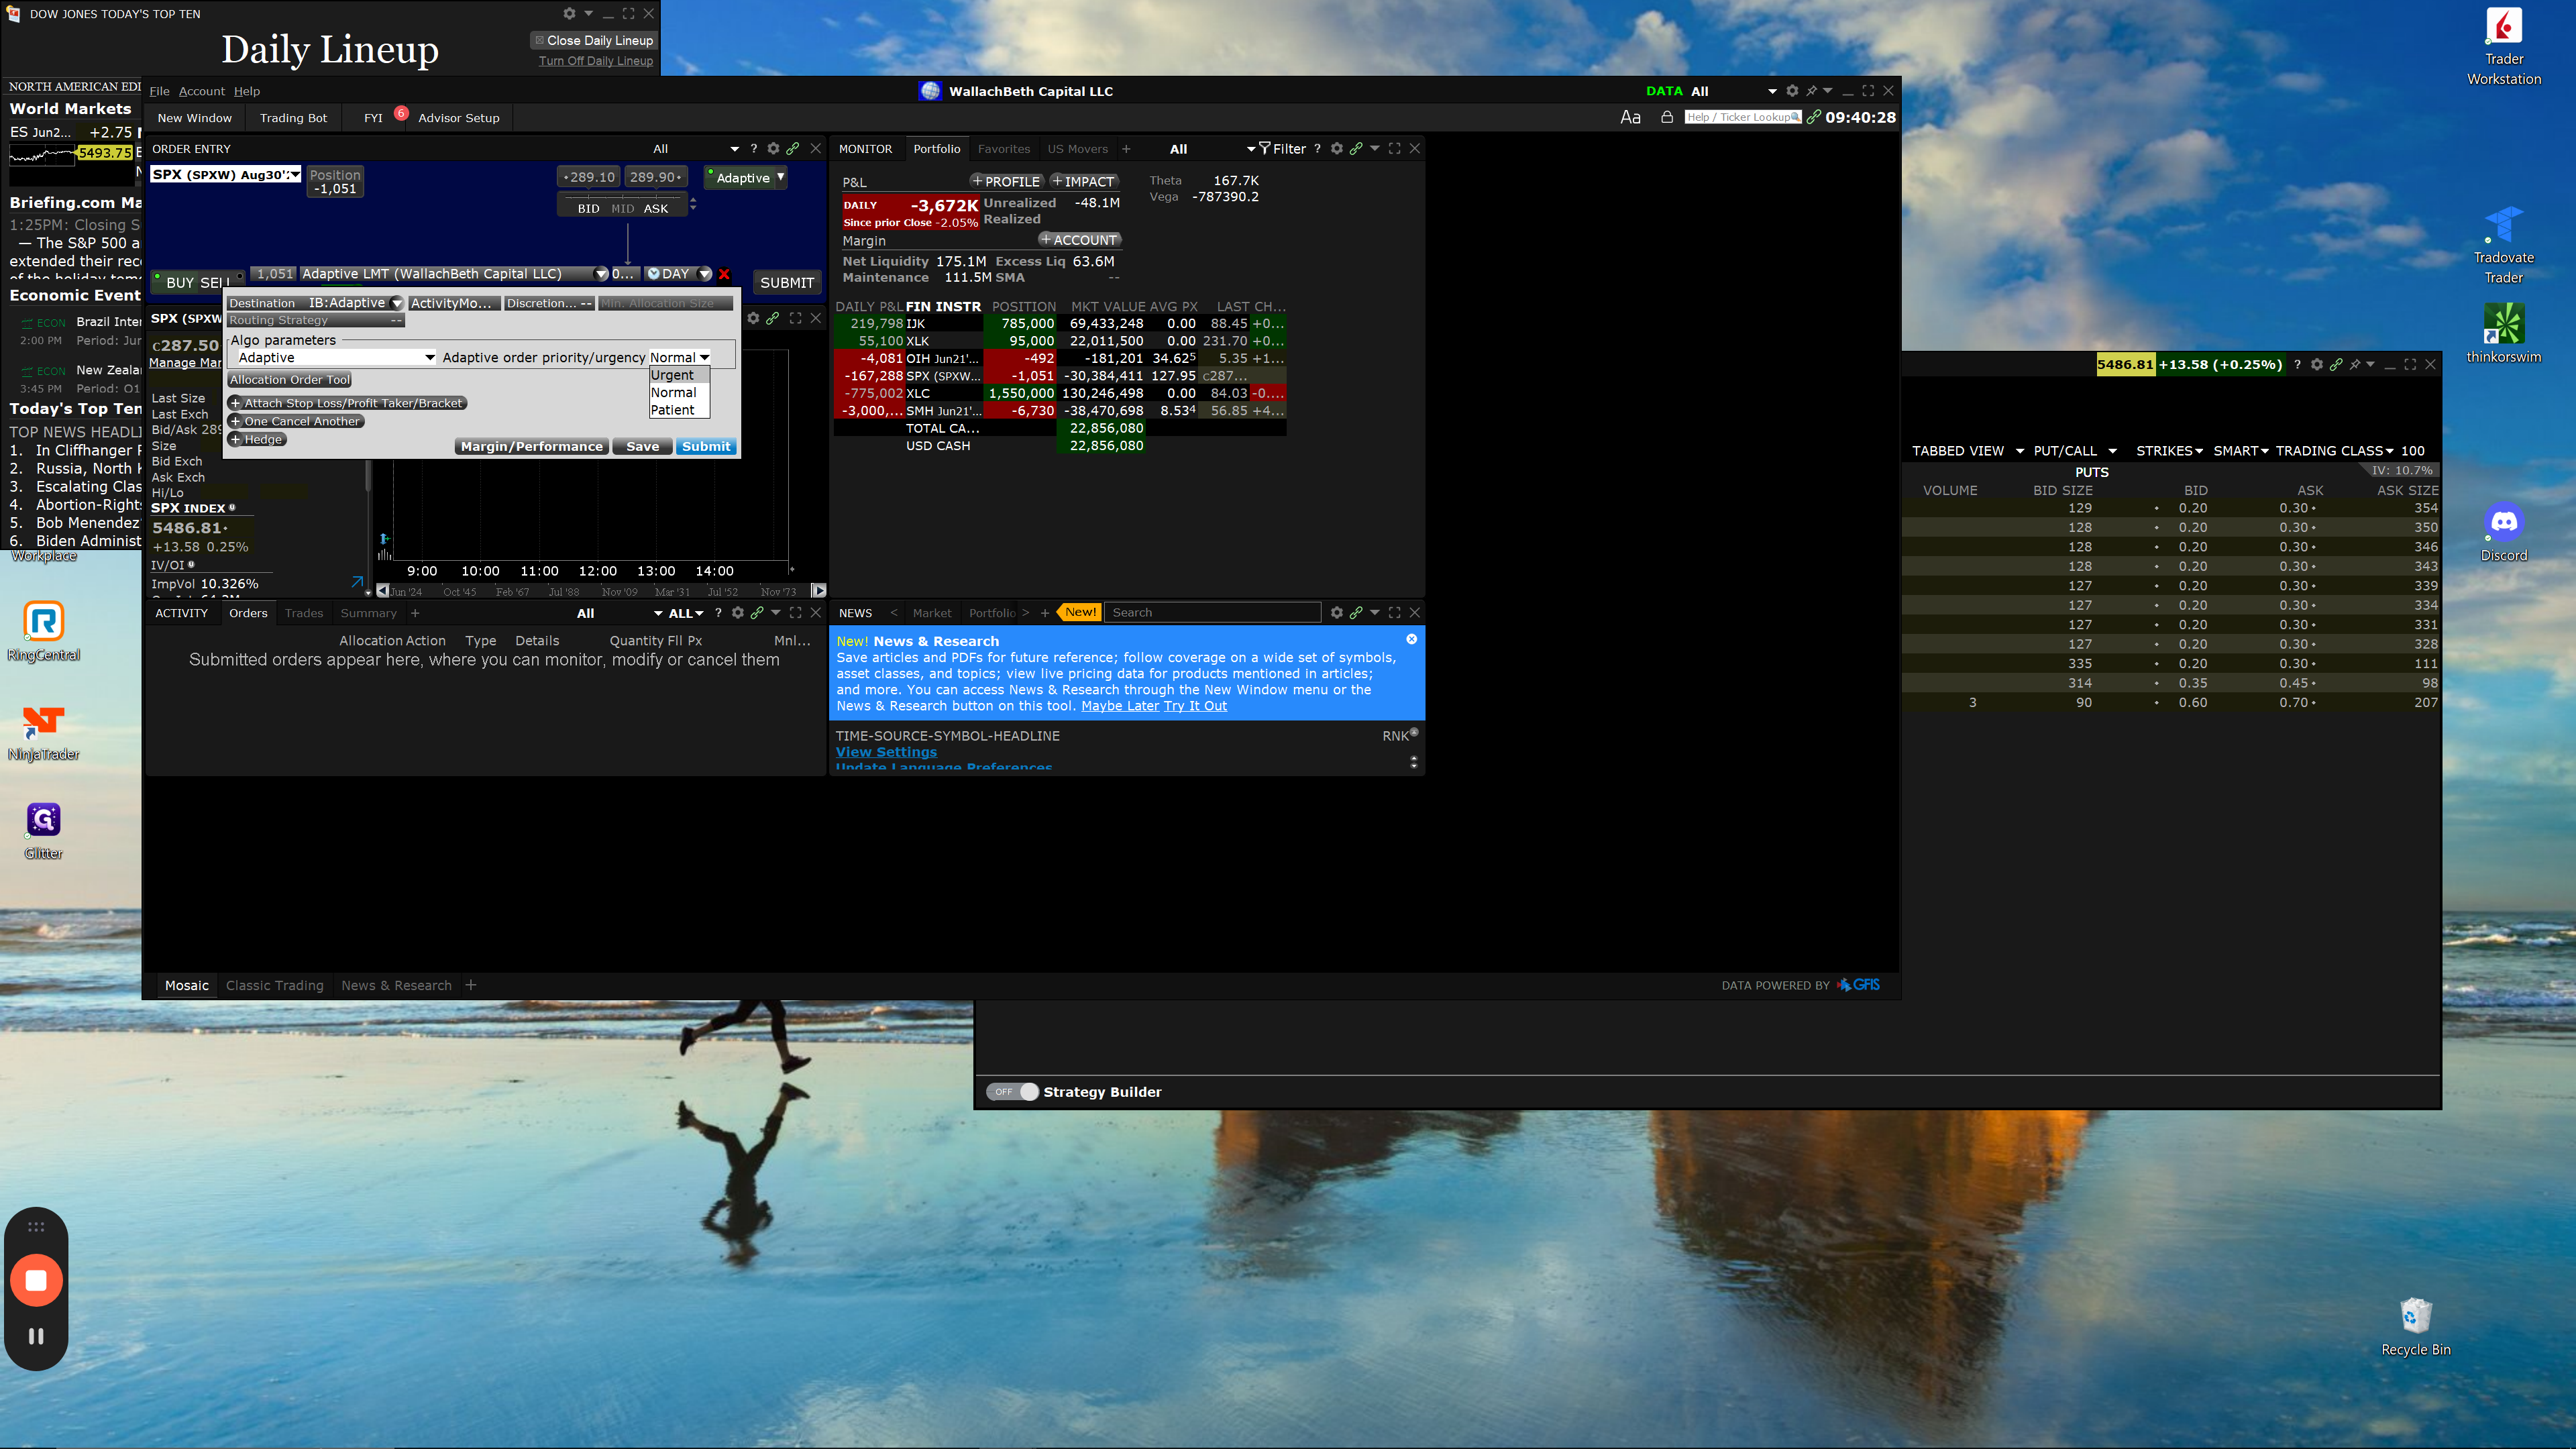Expand Attach Stop Loss/Profit Taker/Bracket

[x=347, y=403]
